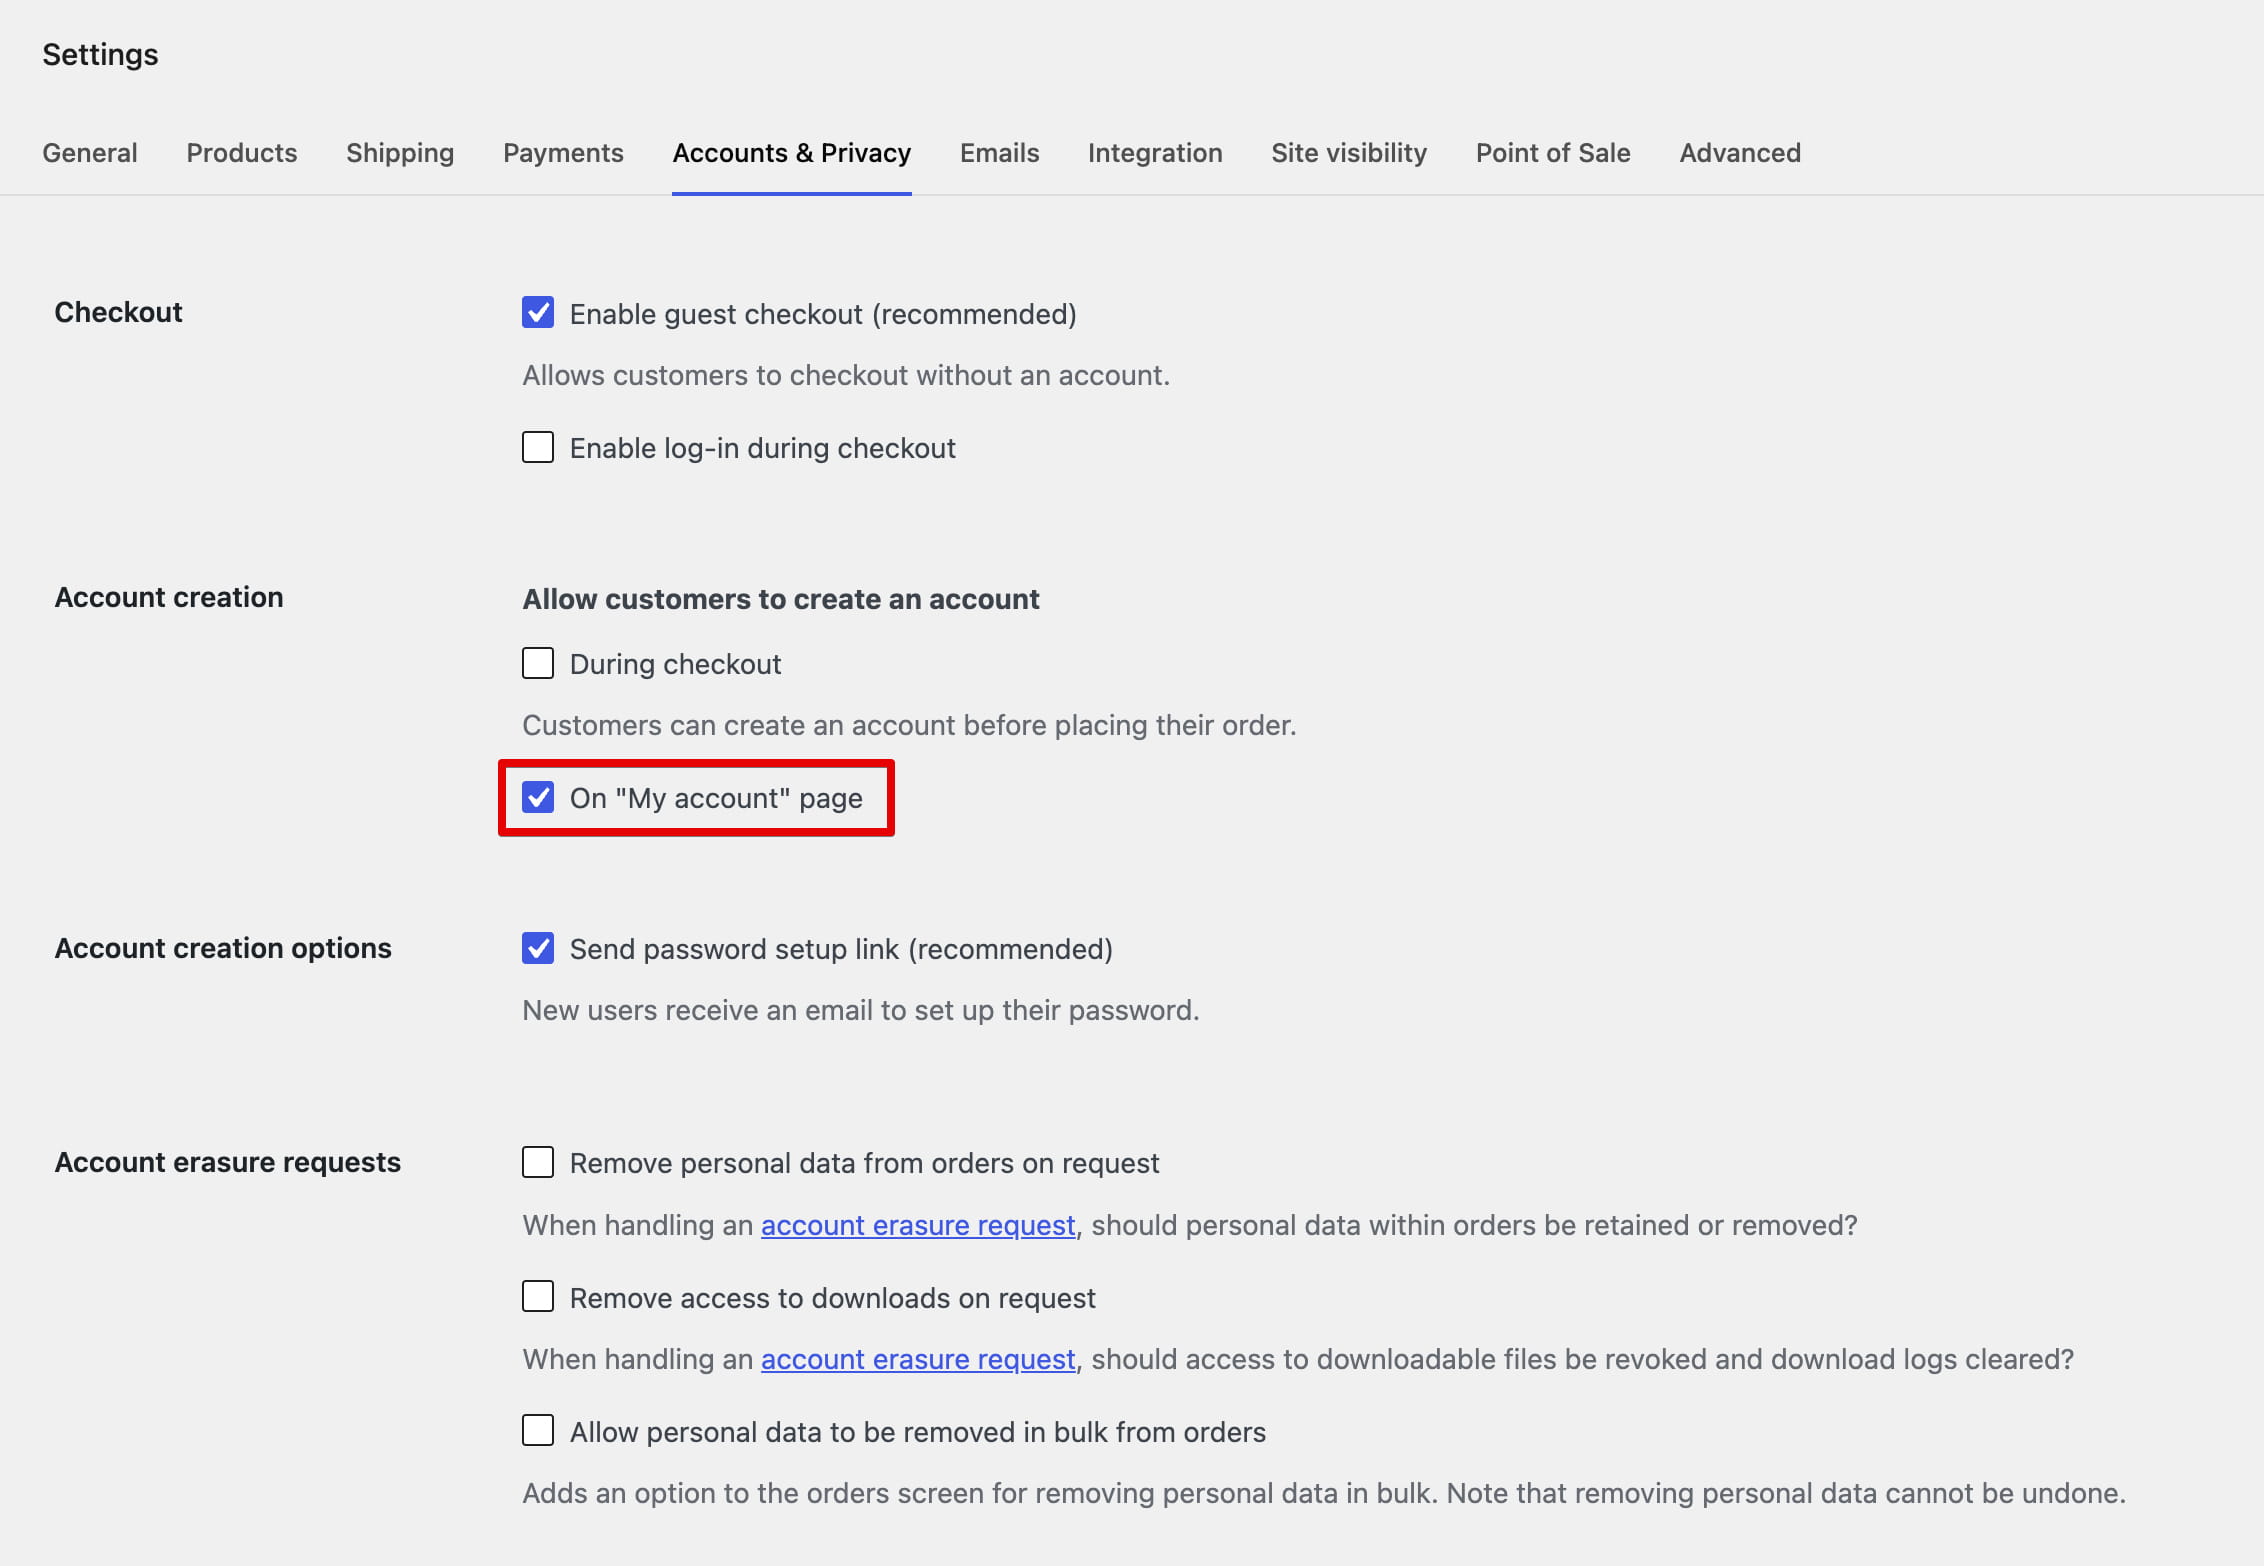Uncheck Send password setup link option
Viewport: 2264px width, 1566px height.
click(x=538, y=948)
